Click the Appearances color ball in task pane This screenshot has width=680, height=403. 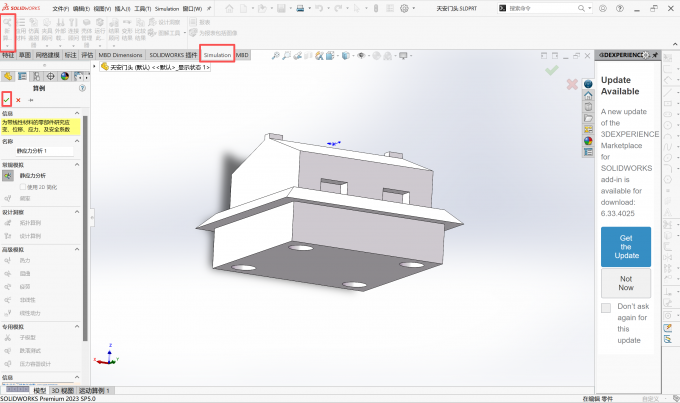[588, 140]
